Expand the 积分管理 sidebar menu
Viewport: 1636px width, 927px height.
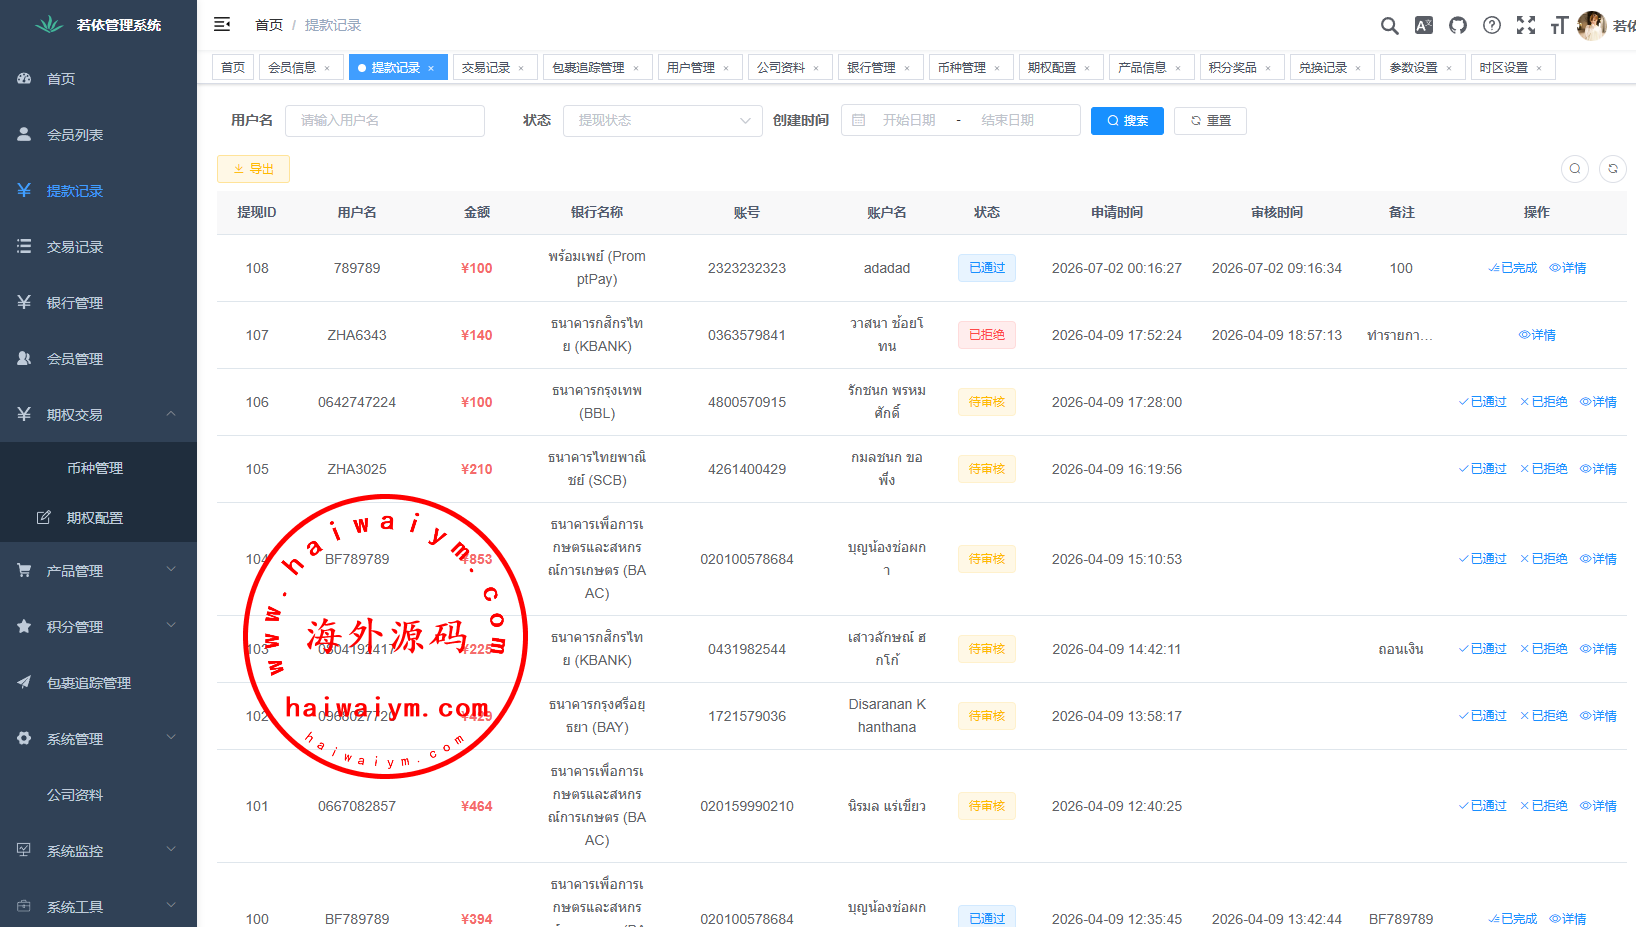coord(98,627)
